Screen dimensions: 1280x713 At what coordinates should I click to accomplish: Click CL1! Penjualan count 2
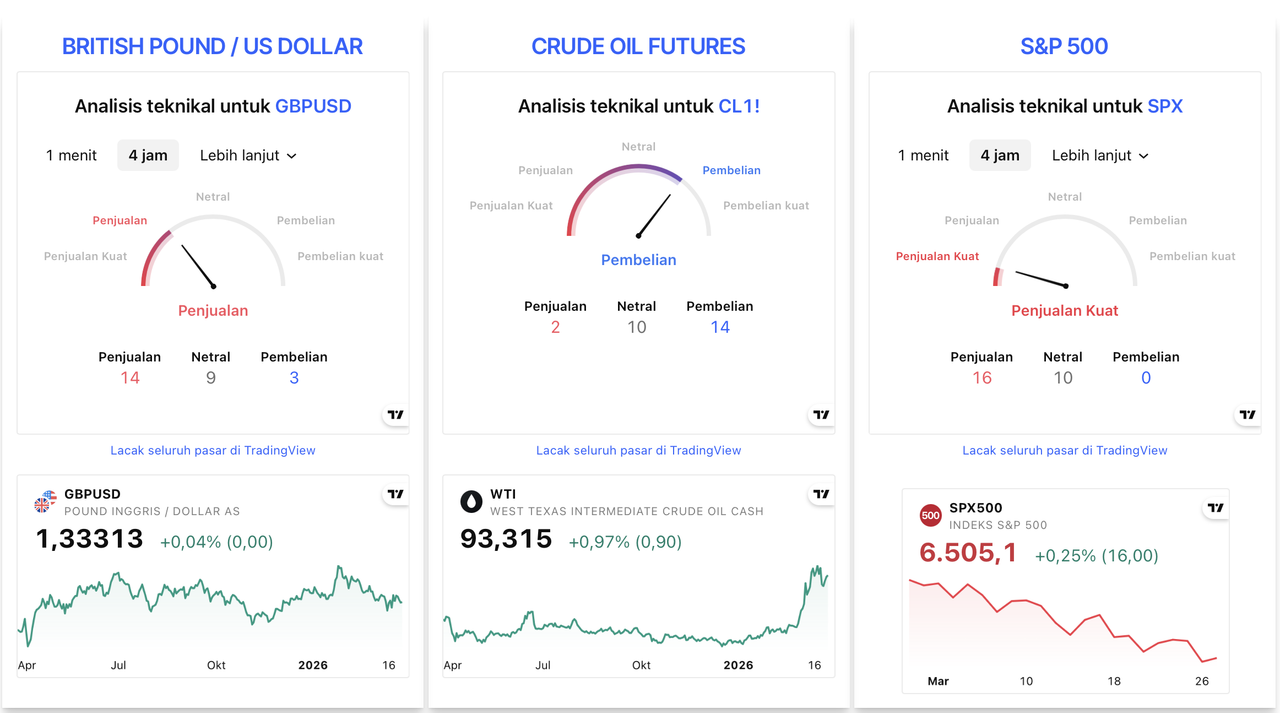(556, 327)
